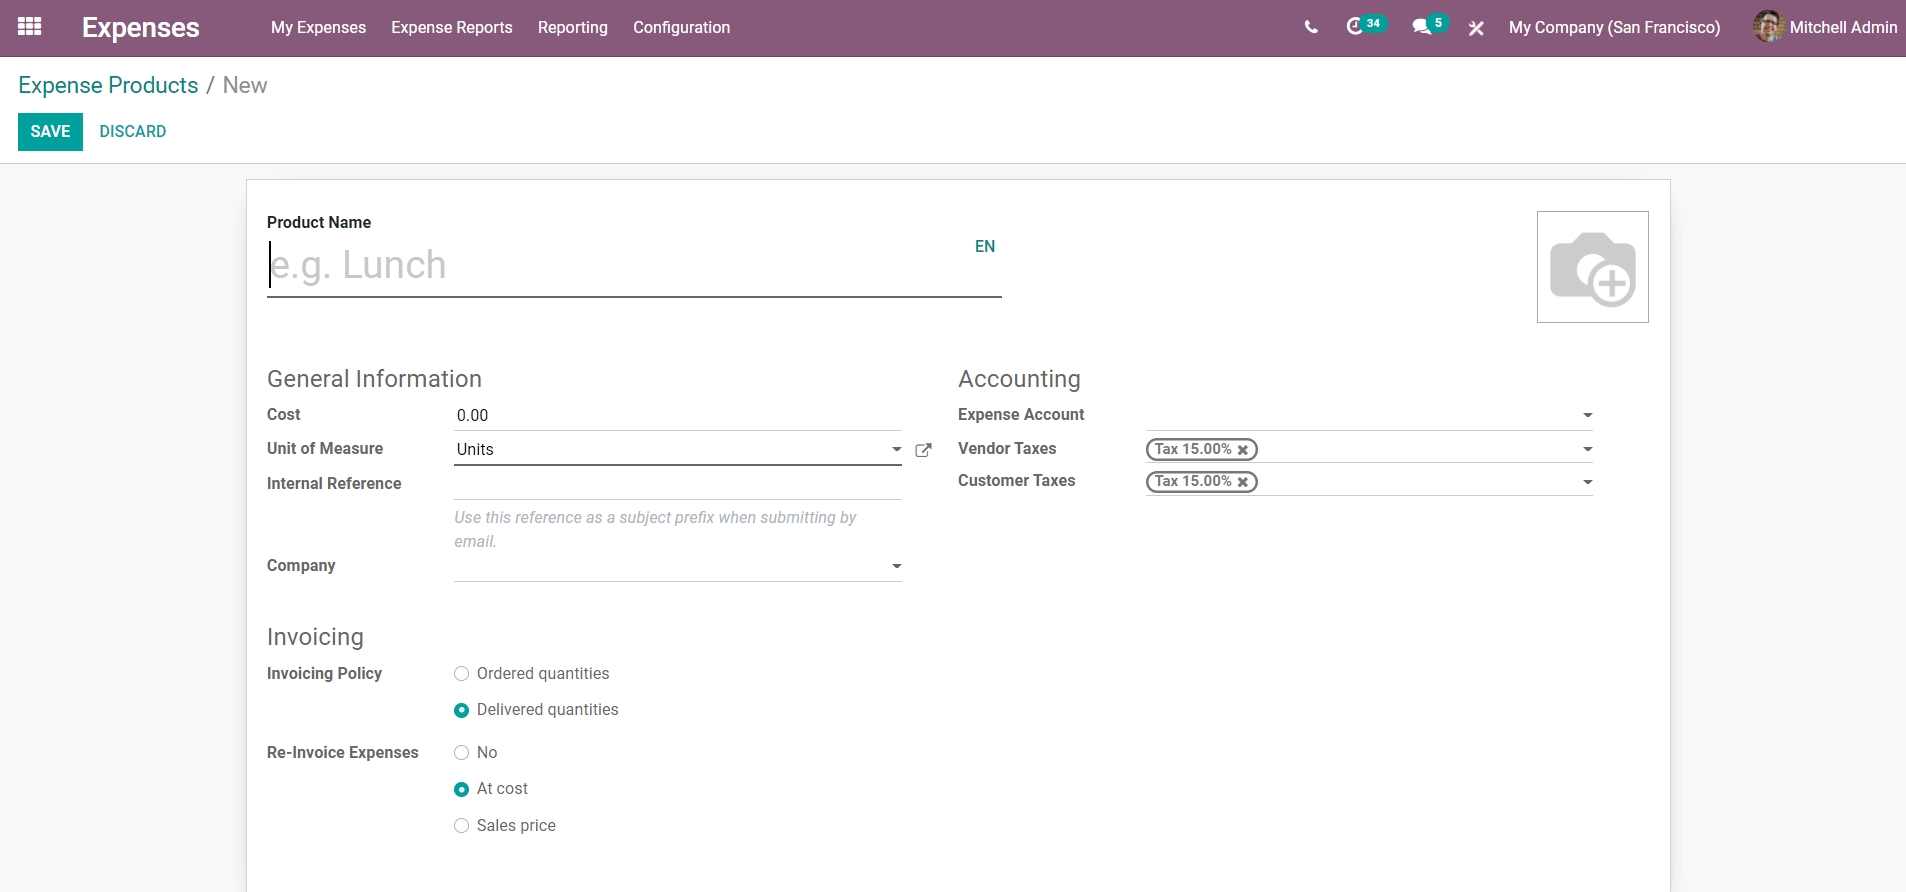Set Re-Invoice Expenses to At cost

click(x=461, y=789)
